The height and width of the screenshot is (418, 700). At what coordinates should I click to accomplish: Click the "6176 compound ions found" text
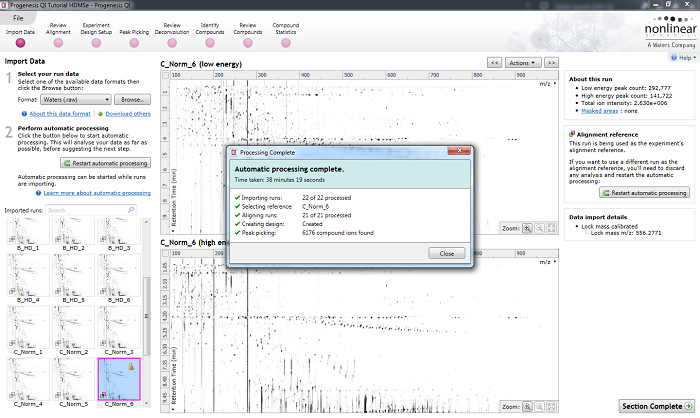[338, 233]
